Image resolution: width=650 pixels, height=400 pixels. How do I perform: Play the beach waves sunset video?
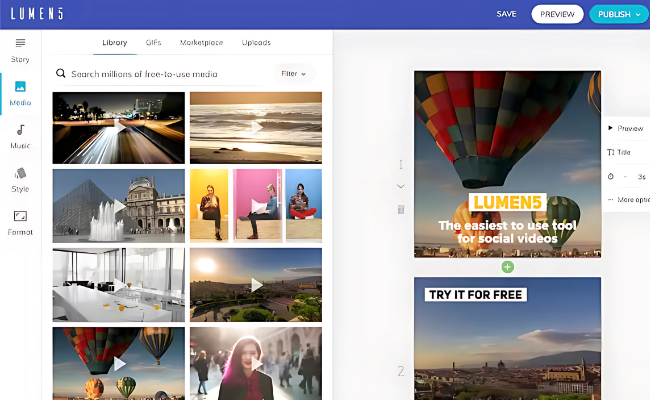[257, 127]
